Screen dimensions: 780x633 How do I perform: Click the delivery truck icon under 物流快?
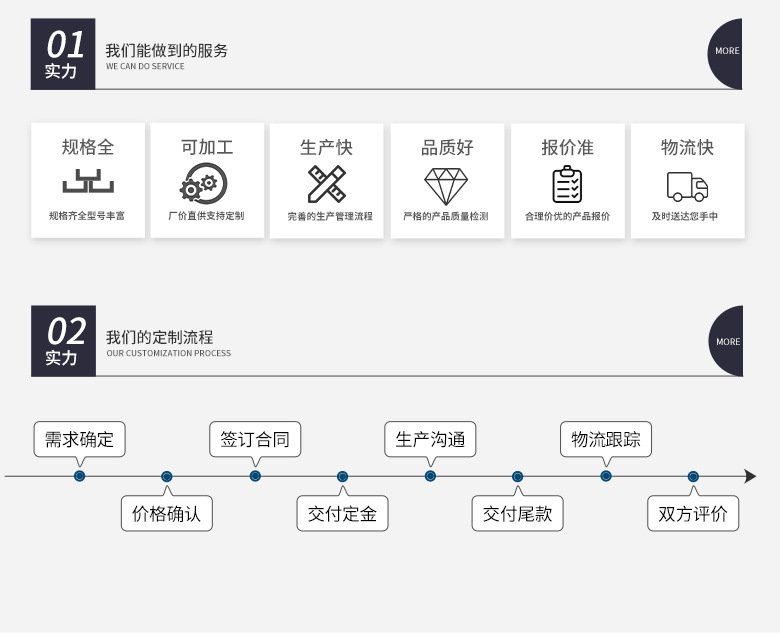687,187
